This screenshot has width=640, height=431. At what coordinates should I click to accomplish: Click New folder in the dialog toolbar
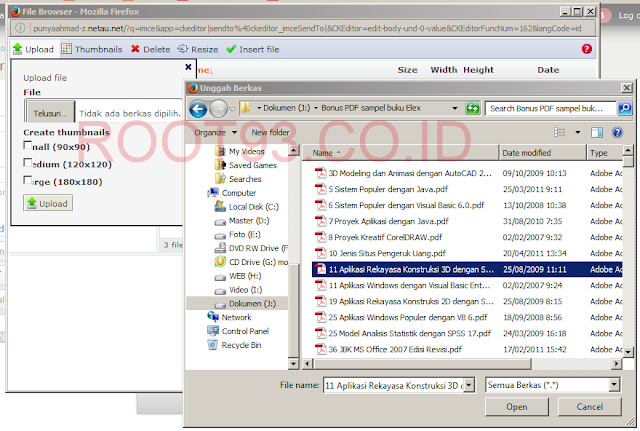pos(270,133)
